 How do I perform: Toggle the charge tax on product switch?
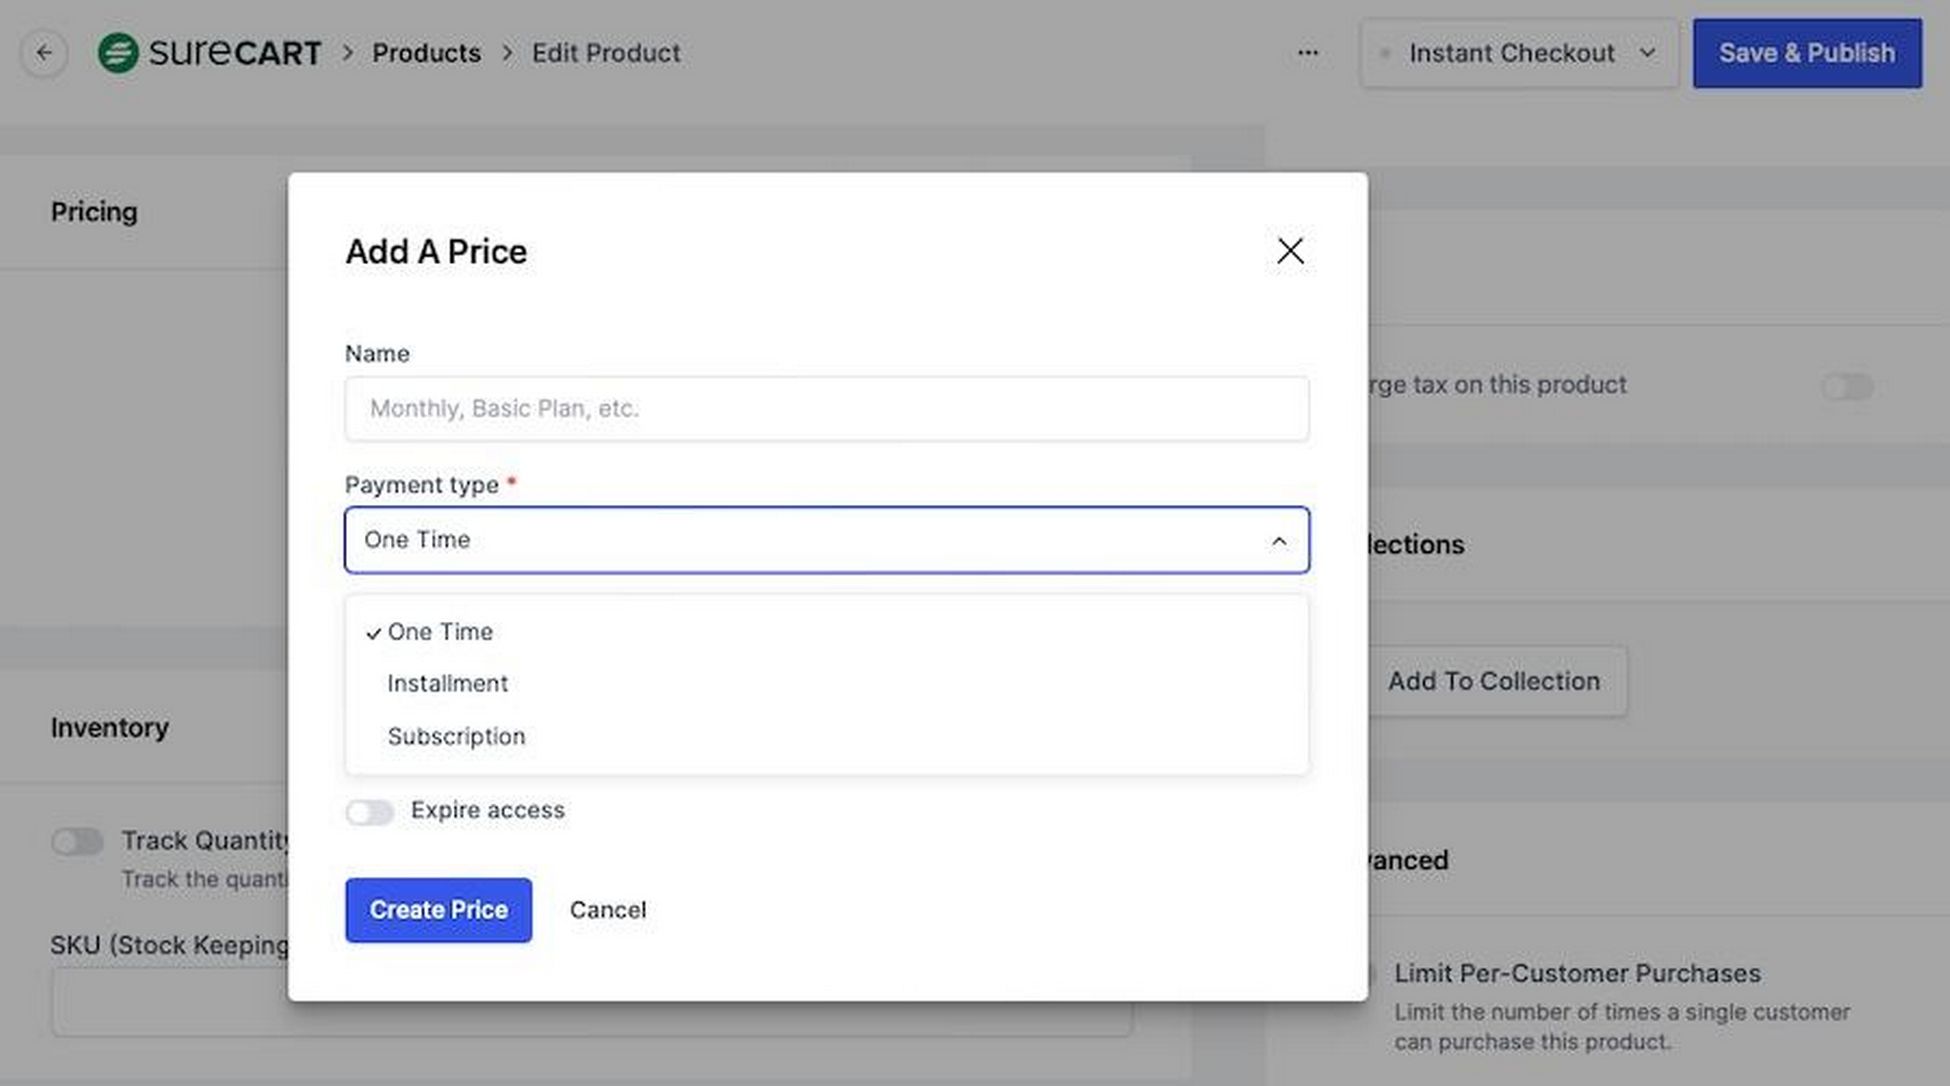(x=1847, y=387)
